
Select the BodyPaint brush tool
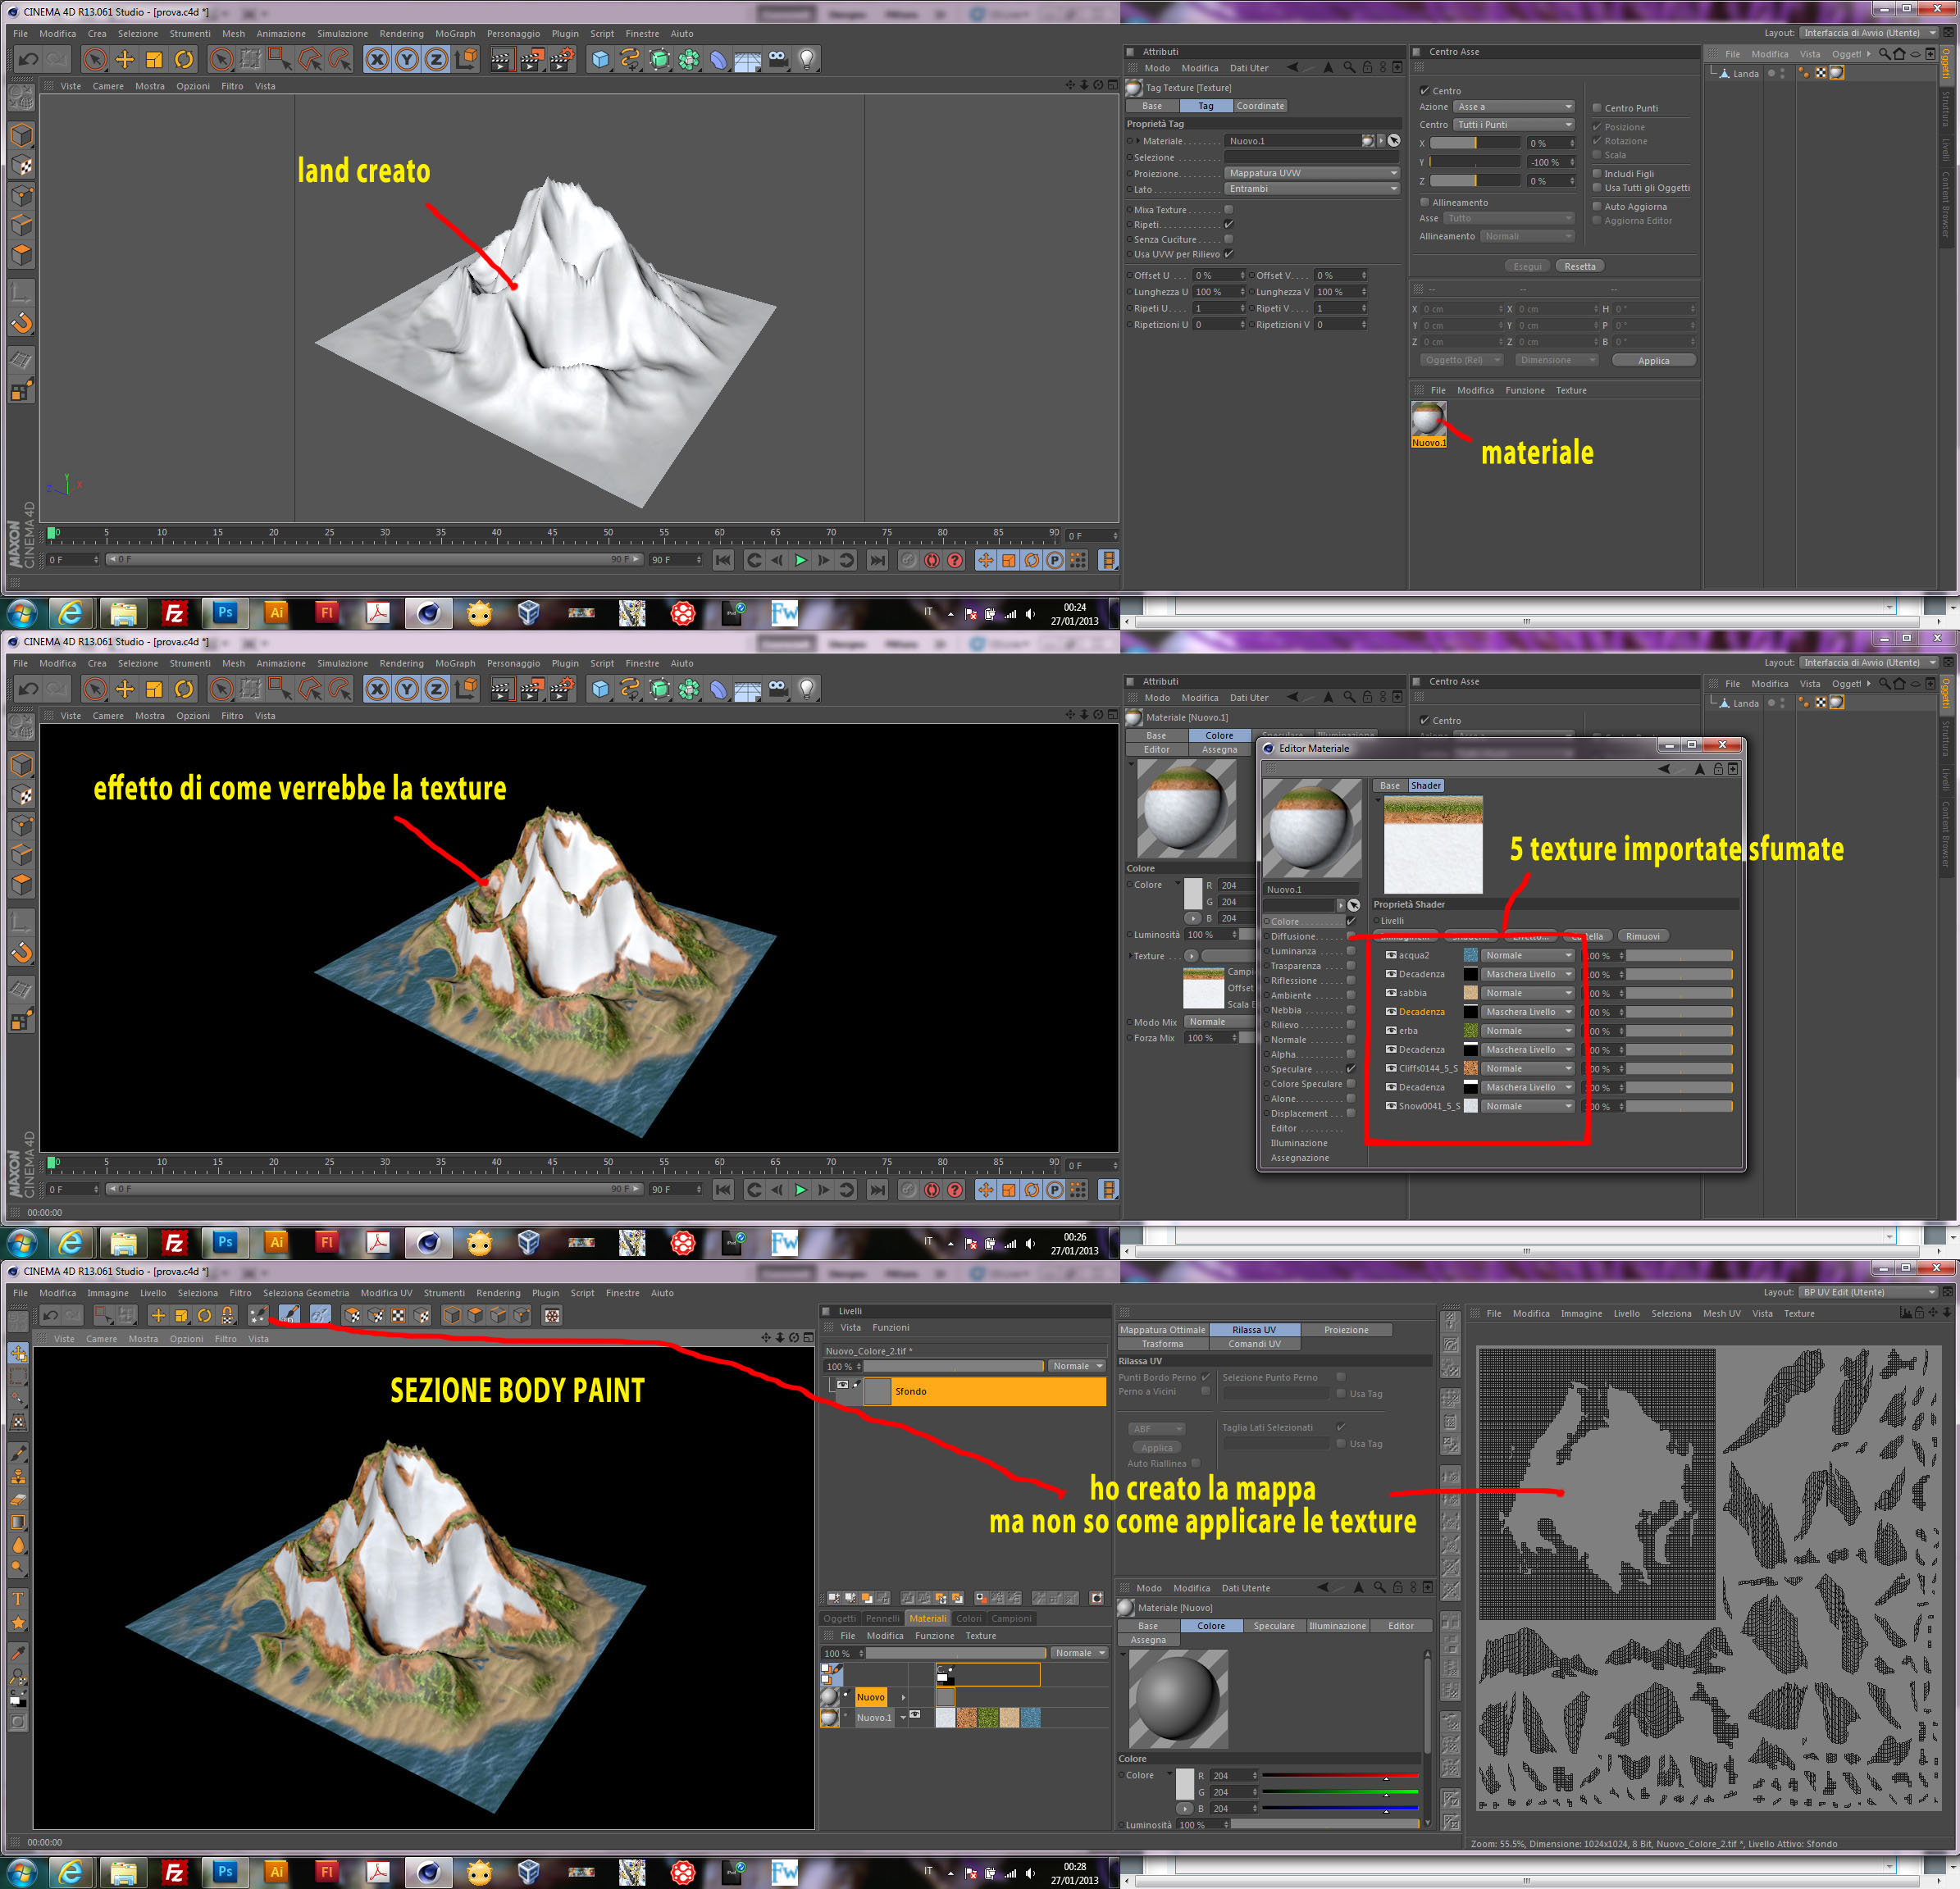[x=18, y=1453]
